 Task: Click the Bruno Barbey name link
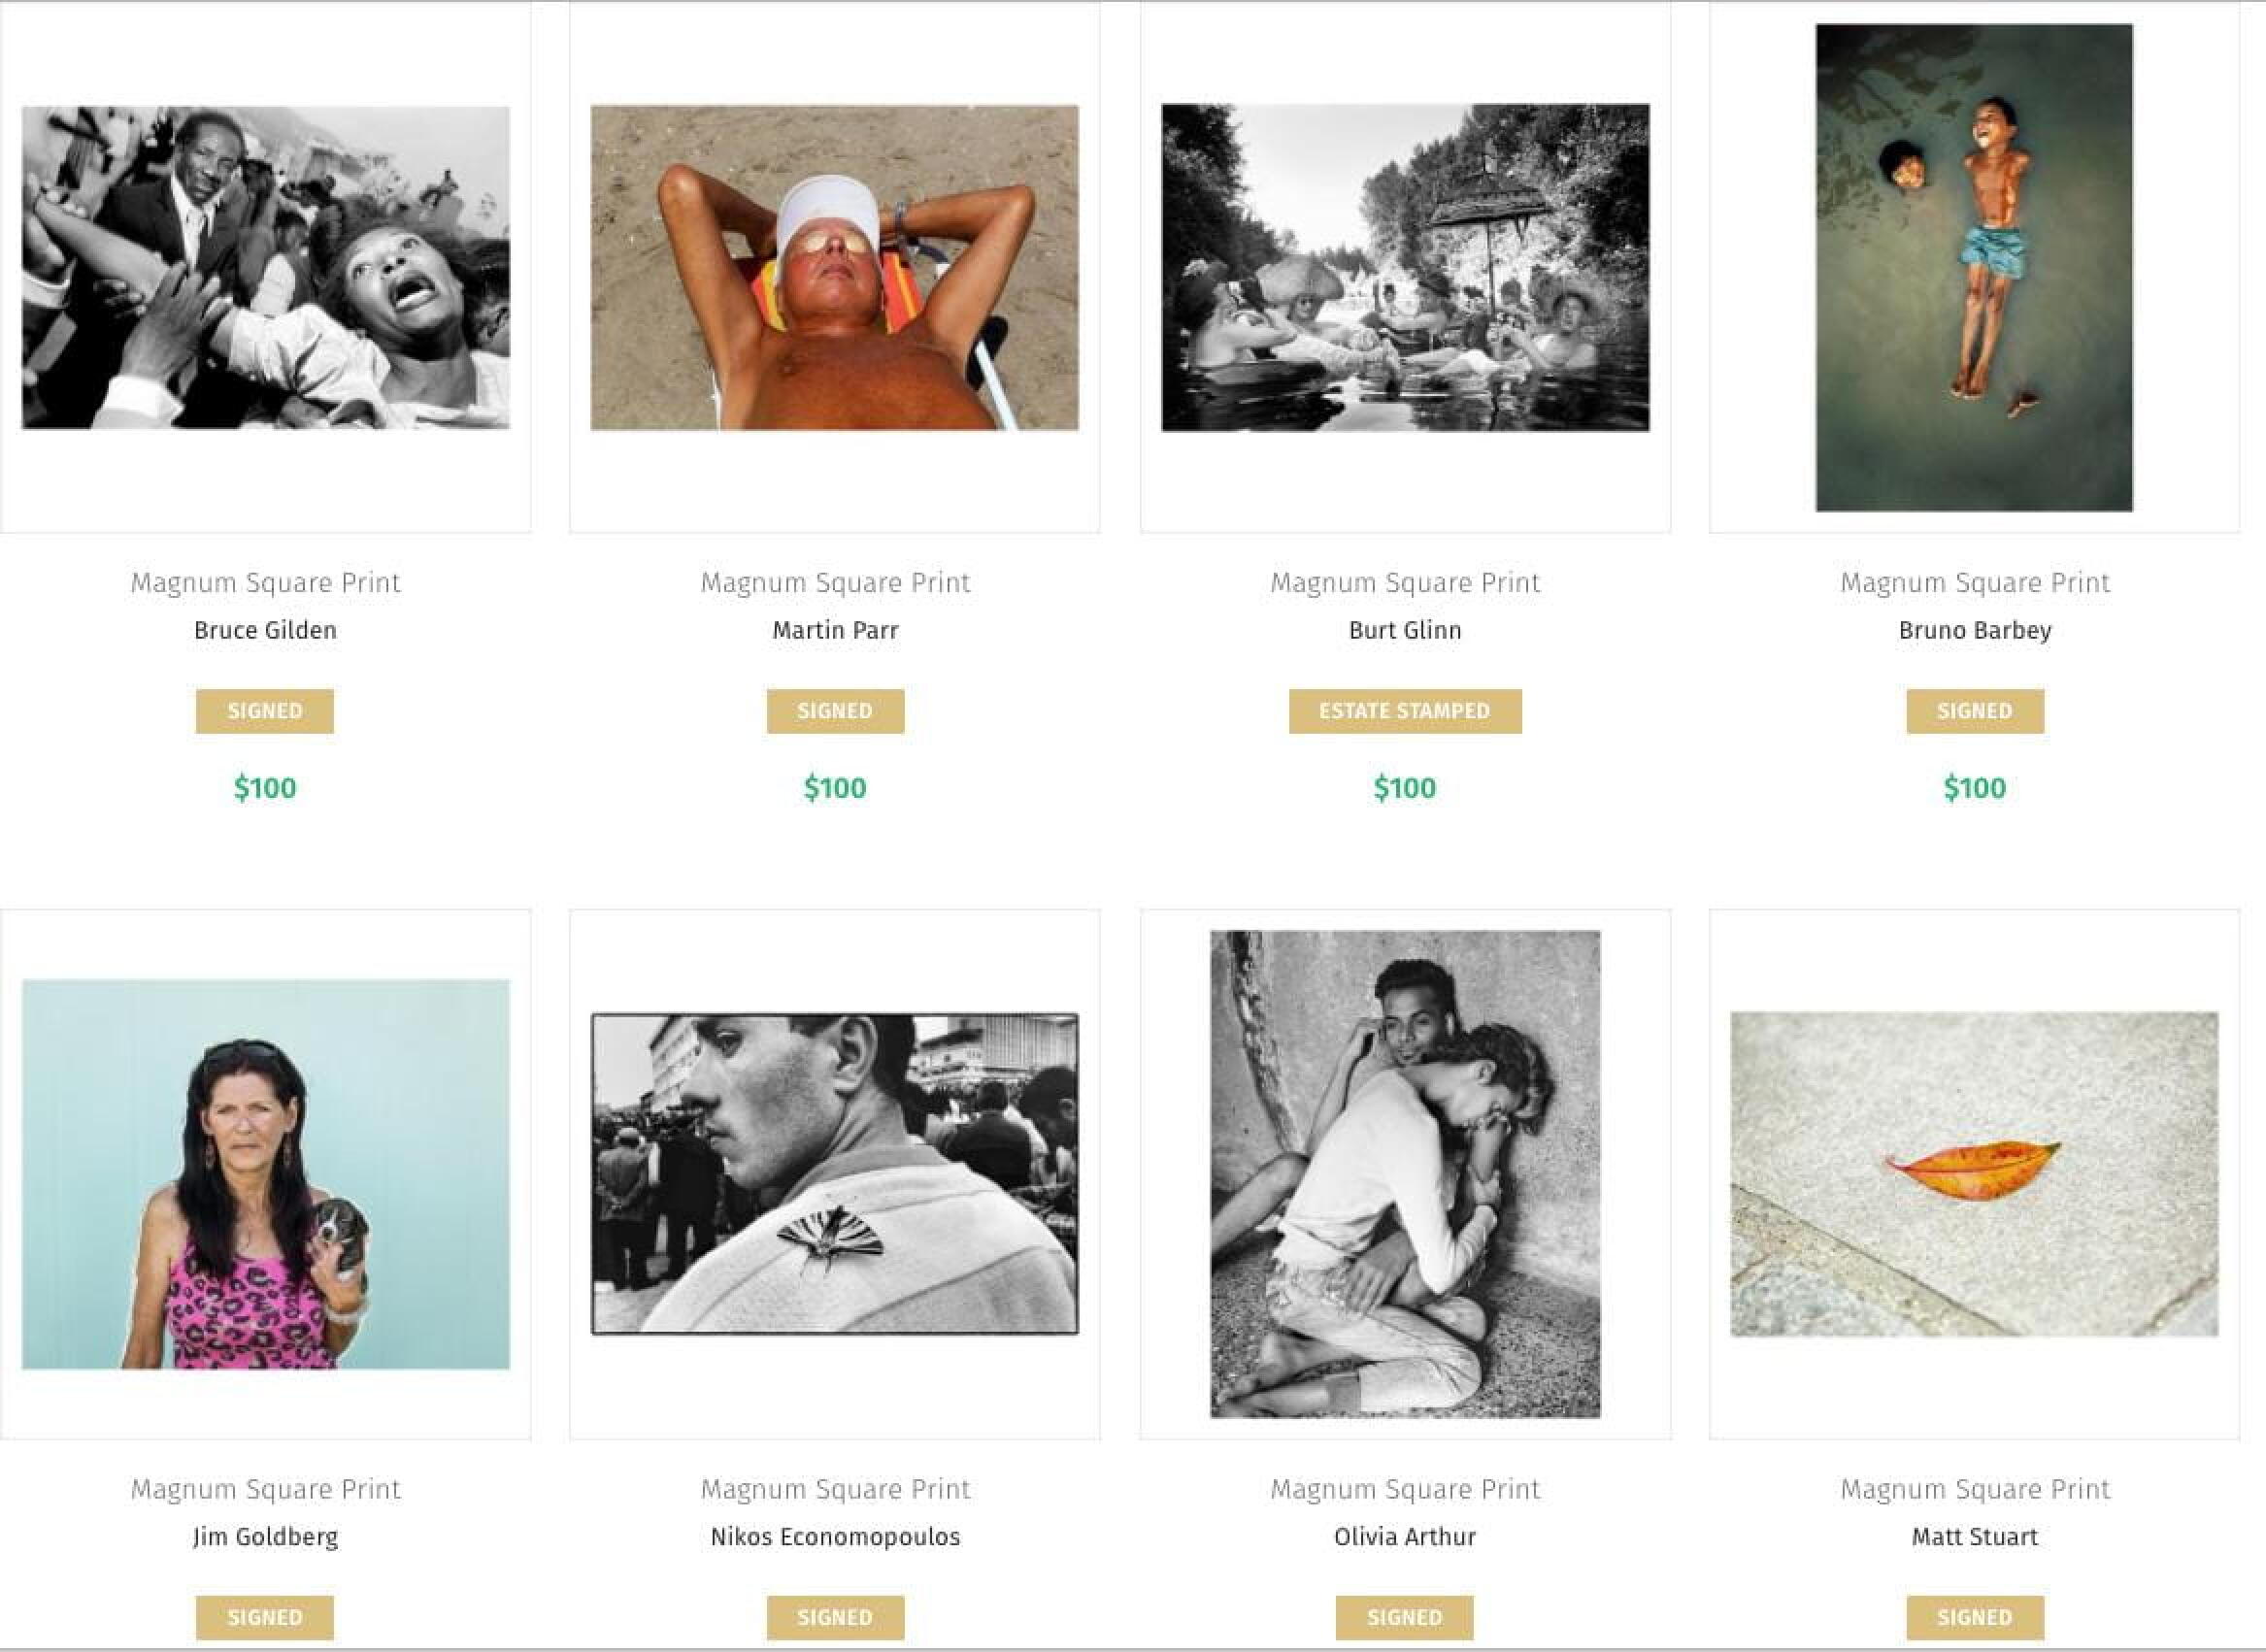click(x=1975, y=630)
